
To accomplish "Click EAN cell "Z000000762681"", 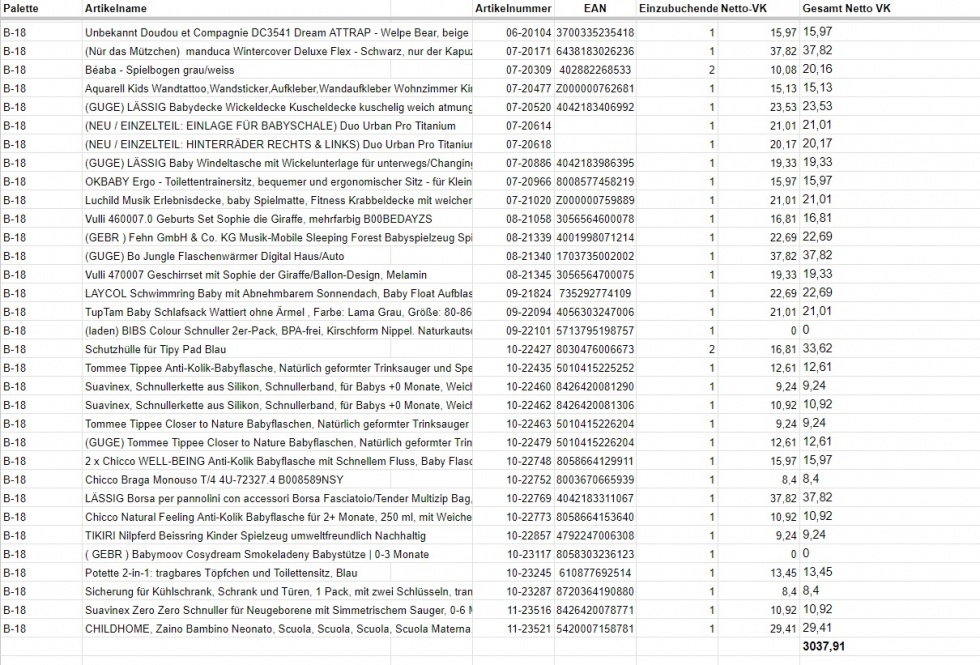I will click(595, 89).
